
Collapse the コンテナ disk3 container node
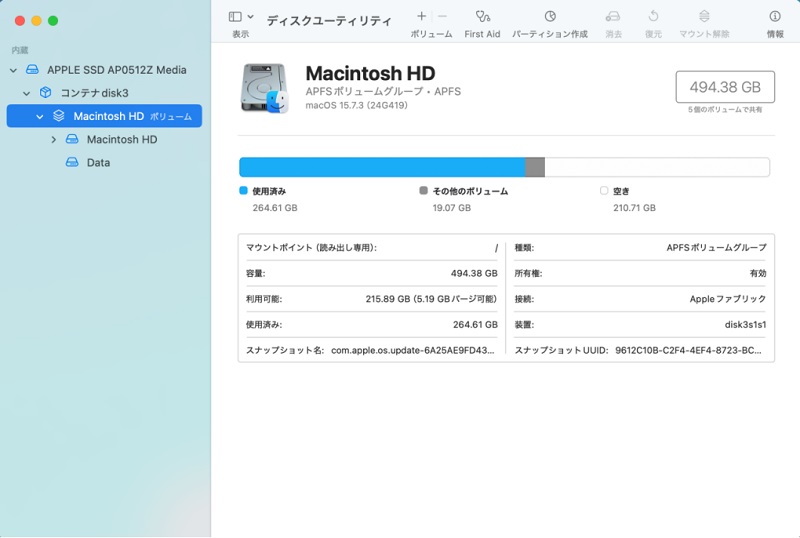[x=27, y=93]
